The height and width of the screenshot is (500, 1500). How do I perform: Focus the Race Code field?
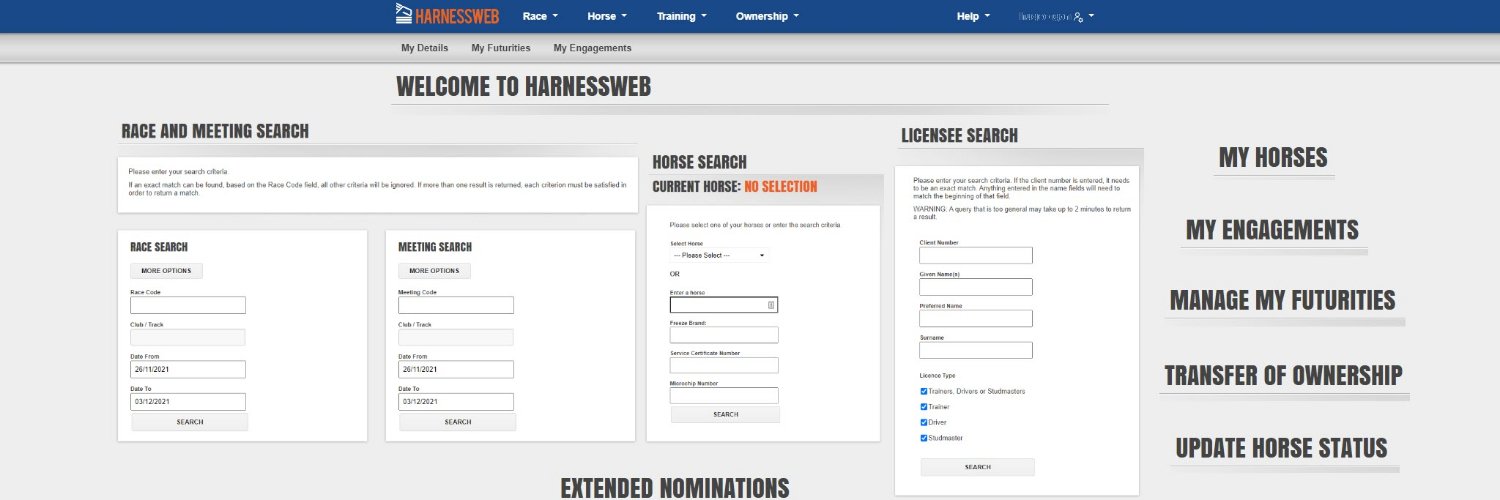[x=188, y=305]
